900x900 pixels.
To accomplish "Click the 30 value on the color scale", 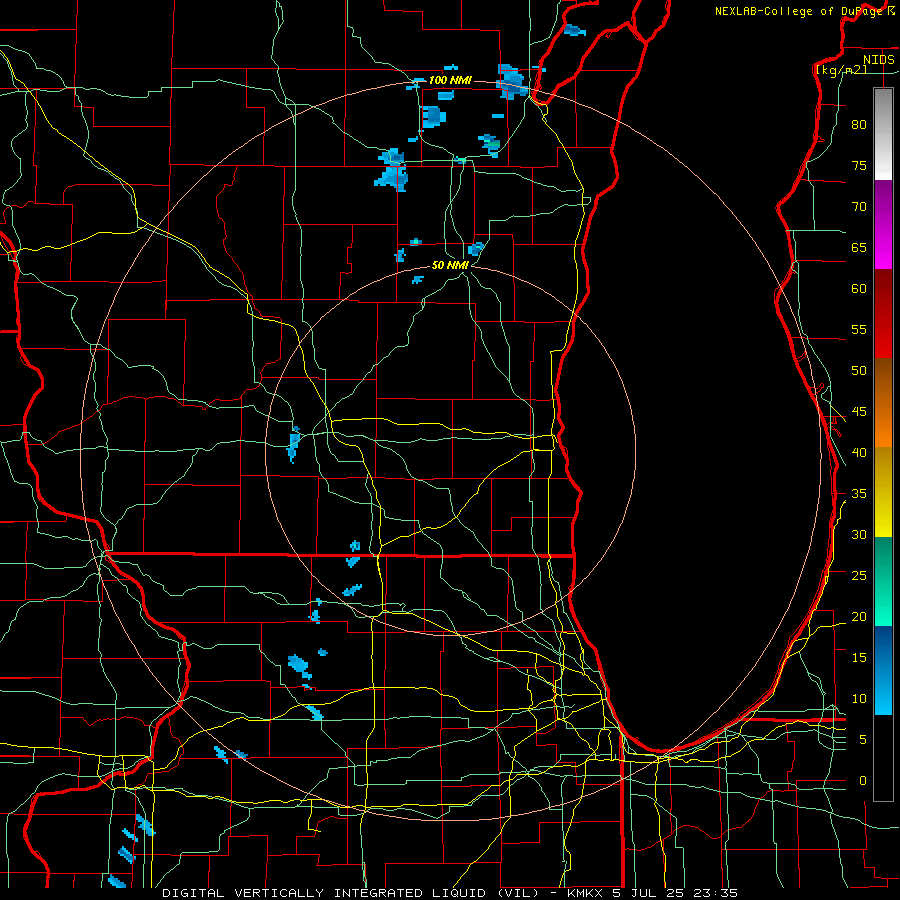I will [x=859, y=535].
